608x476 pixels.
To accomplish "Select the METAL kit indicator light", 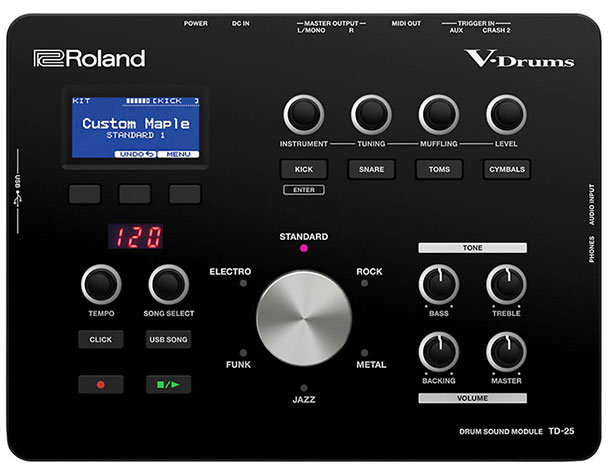I will coord(364,353).
